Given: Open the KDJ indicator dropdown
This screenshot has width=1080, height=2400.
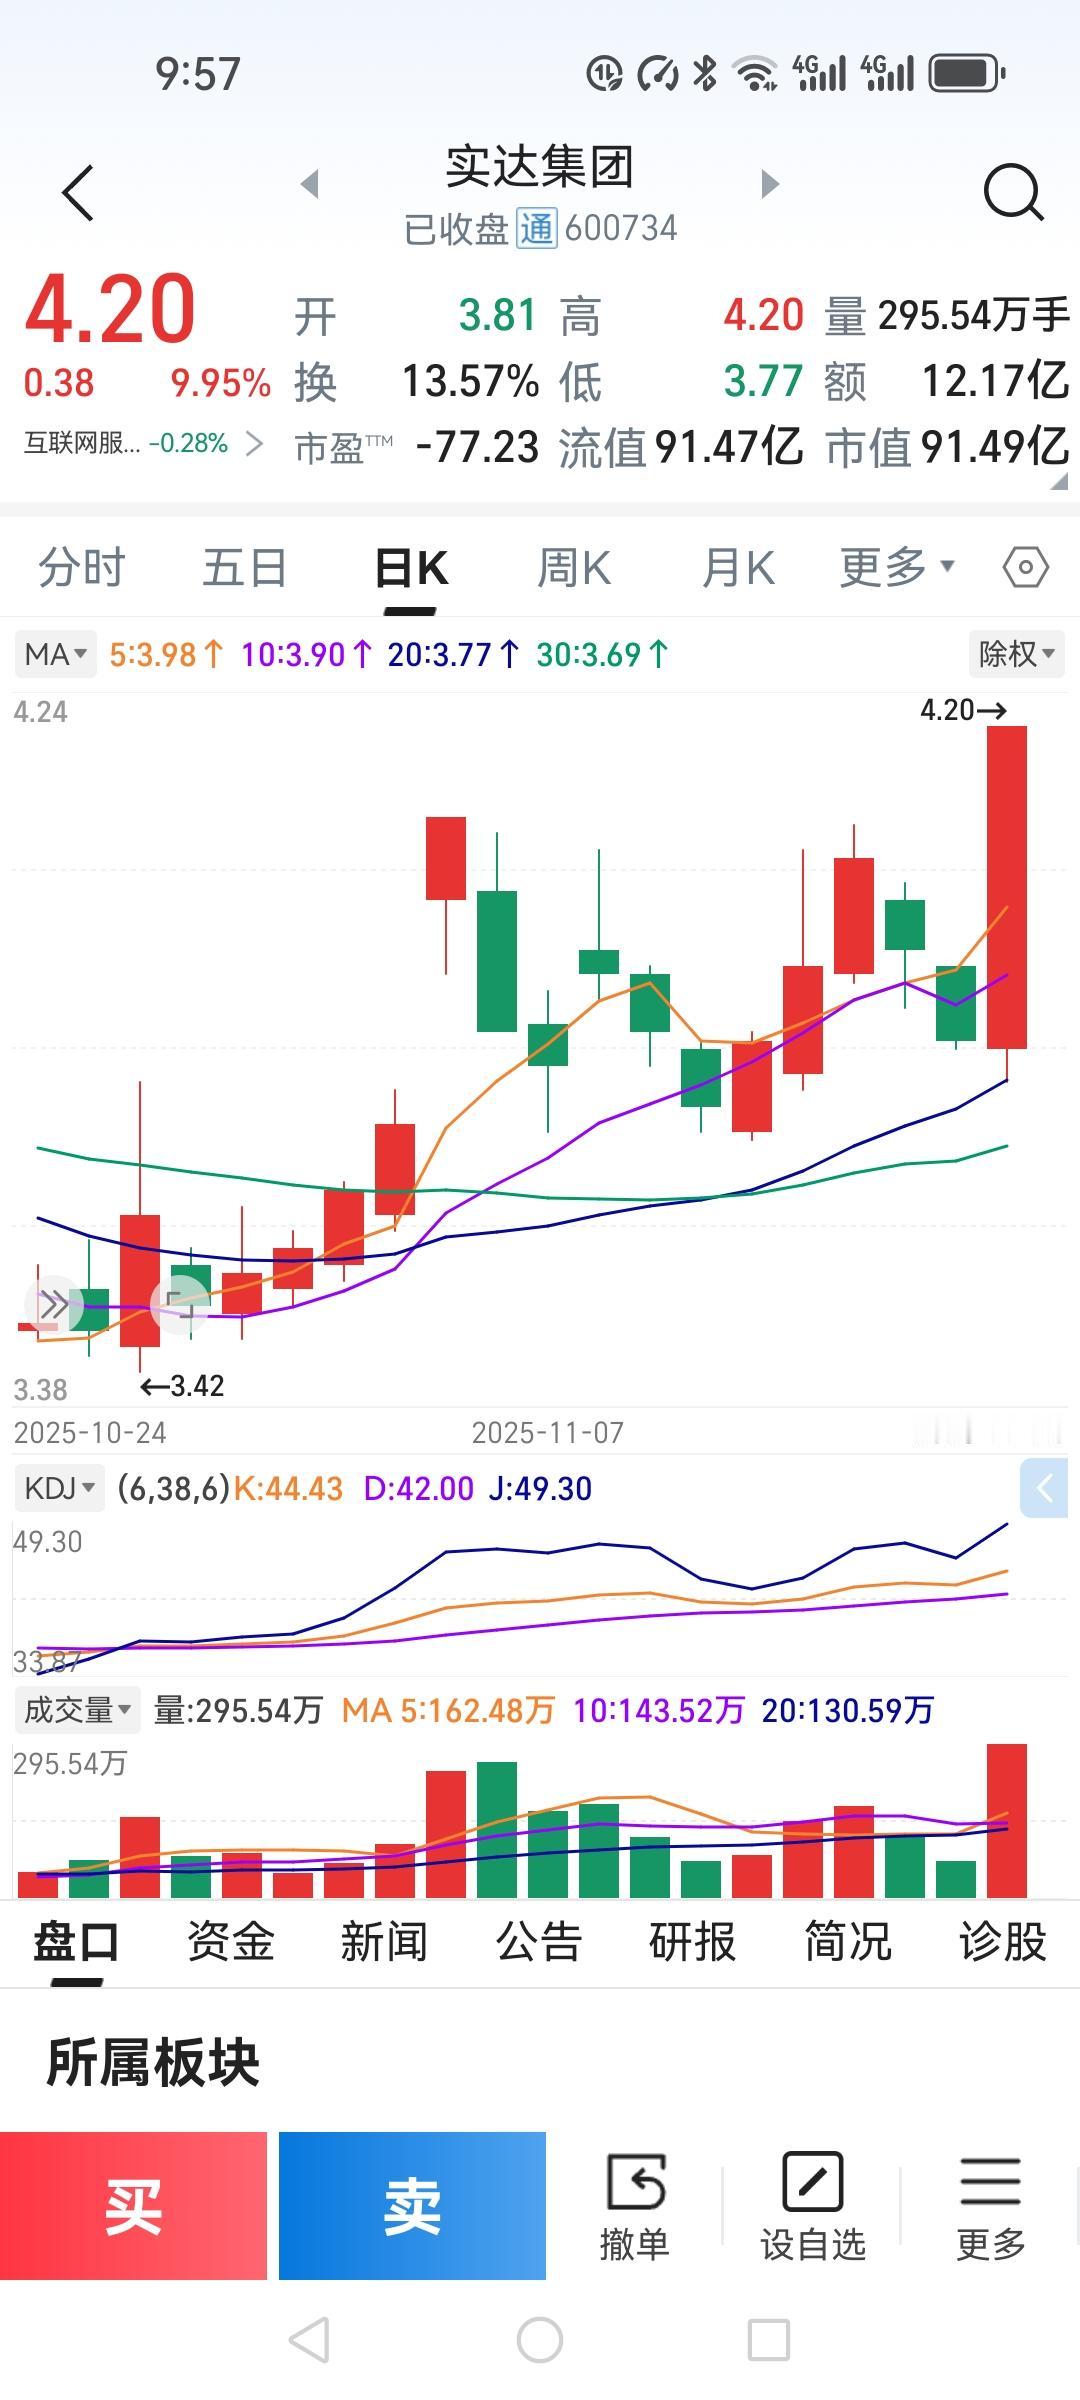Looking at the screenshot, I should point(60,1488).
